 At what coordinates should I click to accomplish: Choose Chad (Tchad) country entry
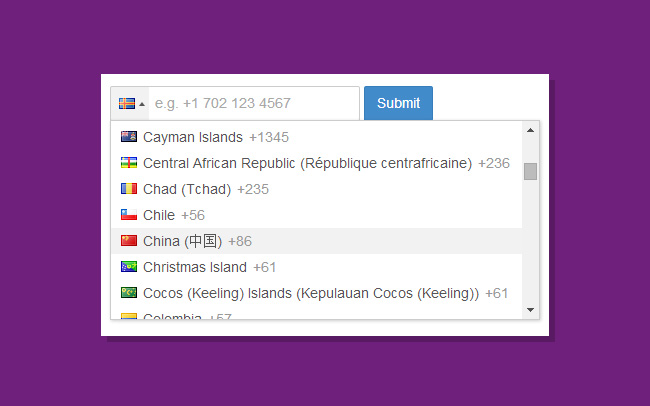(x=187, y=189)
